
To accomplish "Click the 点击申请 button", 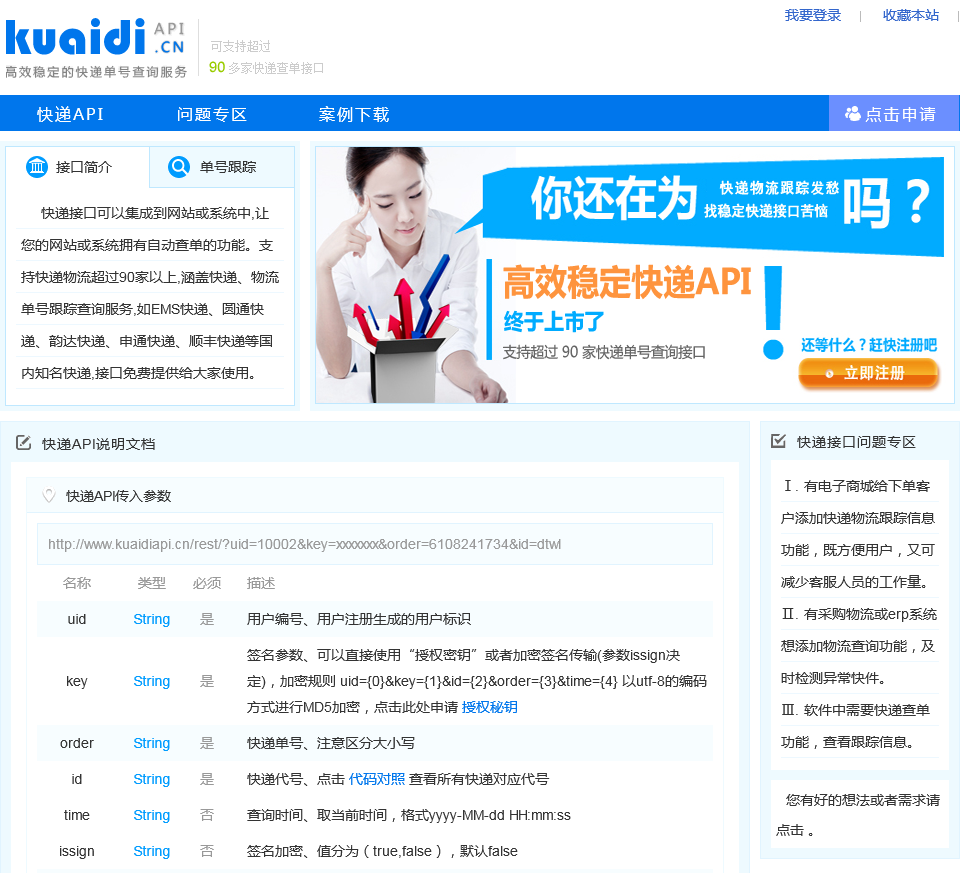I will point(894,113).
